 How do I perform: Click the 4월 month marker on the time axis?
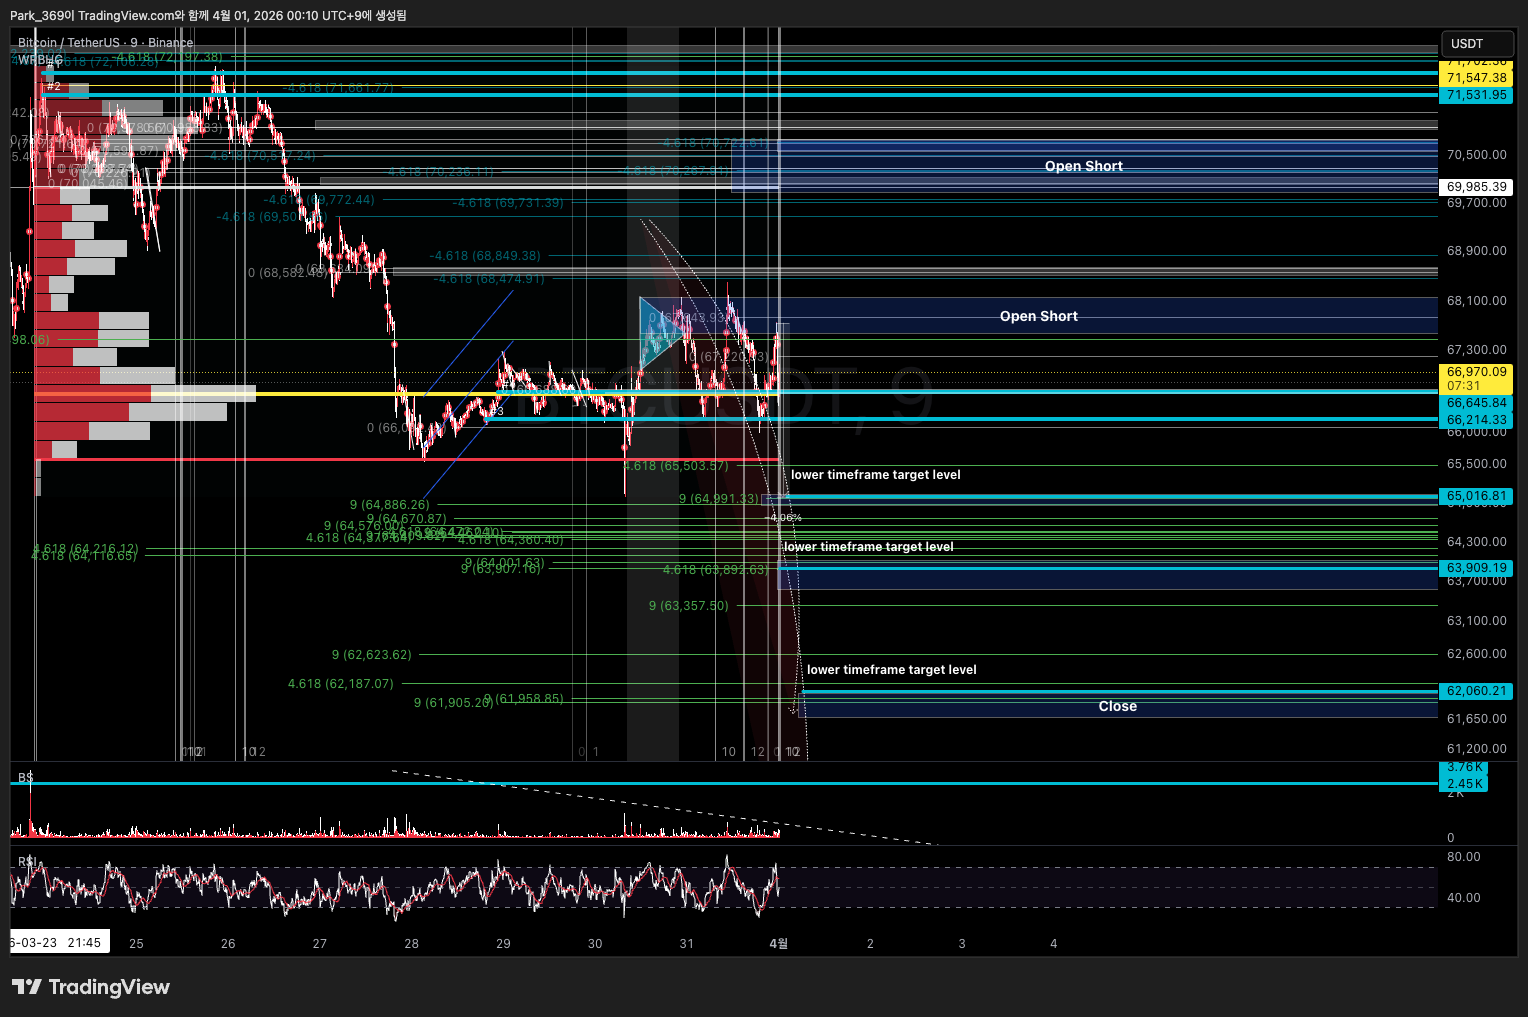778,944
